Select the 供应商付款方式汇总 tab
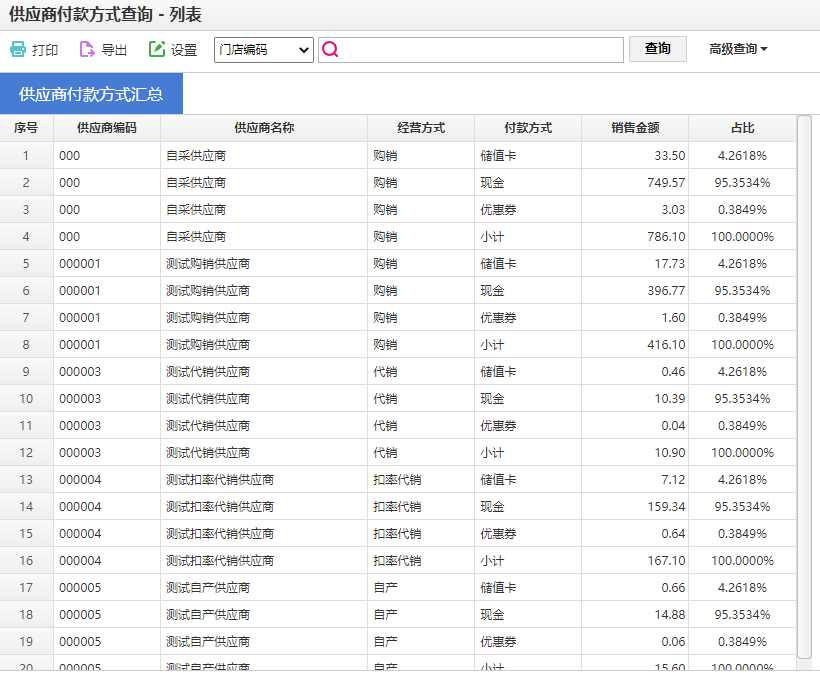The width and height of the screenshot is (820, 687). pos(93,92)
